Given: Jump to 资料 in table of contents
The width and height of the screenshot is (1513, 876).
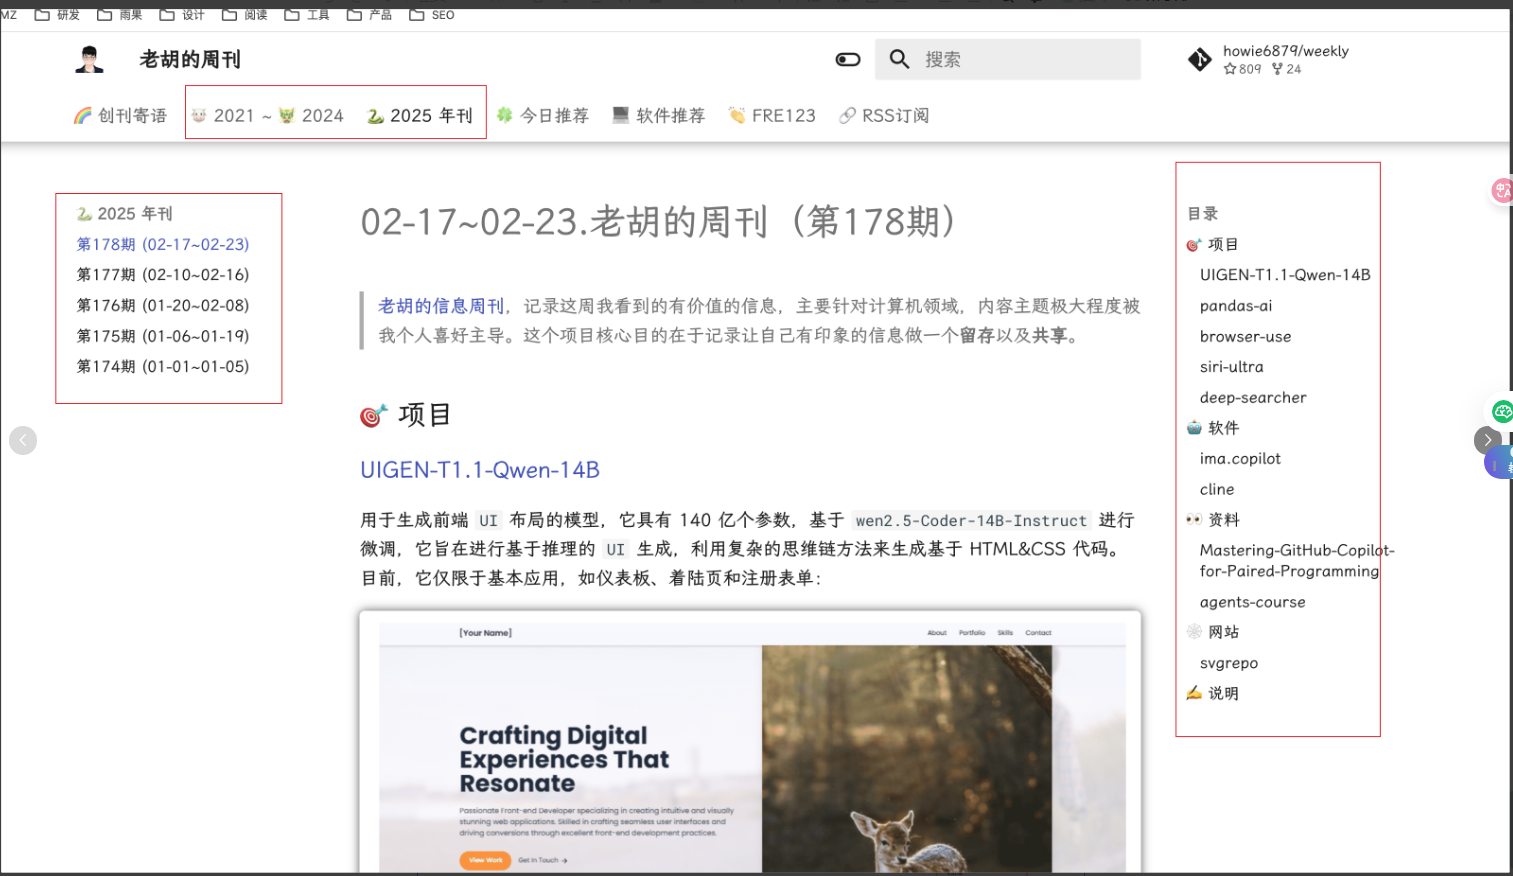Looking at the screenshot, I should point(1212,520).
